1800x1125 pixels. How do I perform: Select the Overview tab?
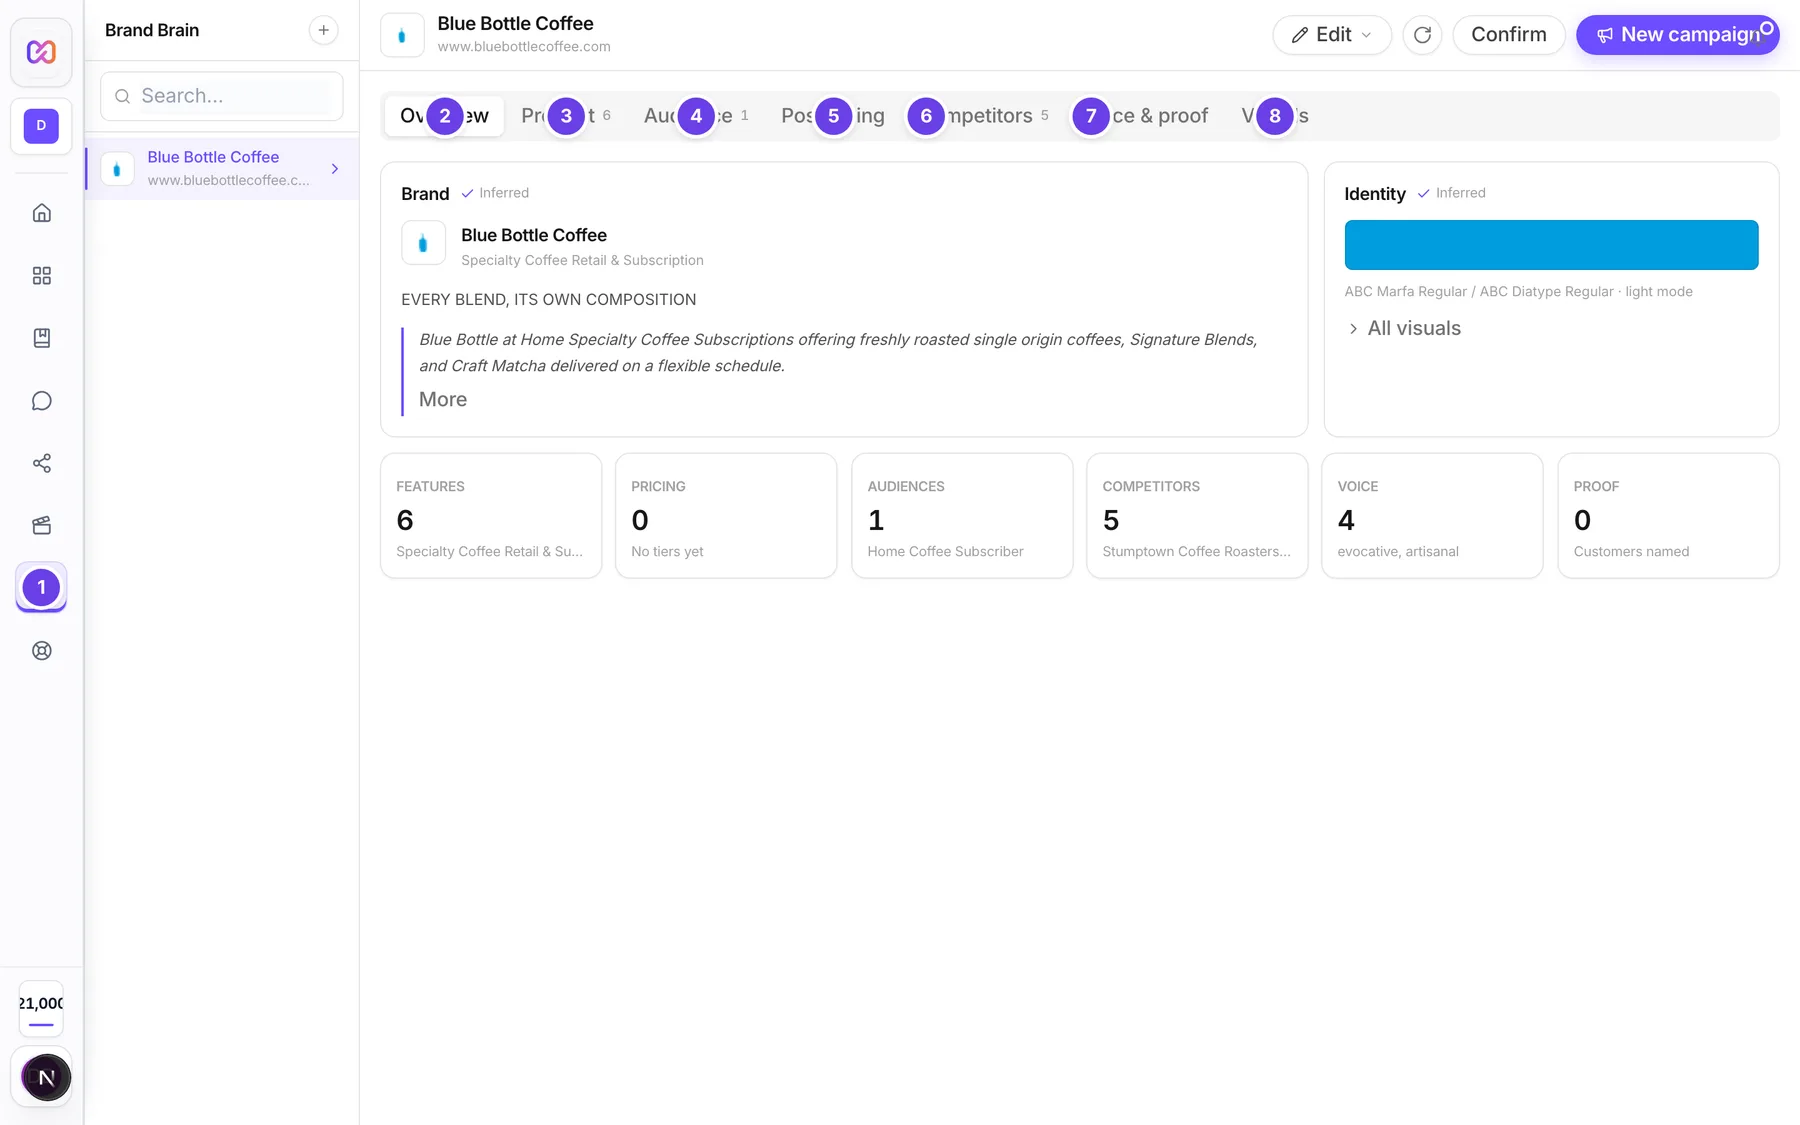click(445, 116)
